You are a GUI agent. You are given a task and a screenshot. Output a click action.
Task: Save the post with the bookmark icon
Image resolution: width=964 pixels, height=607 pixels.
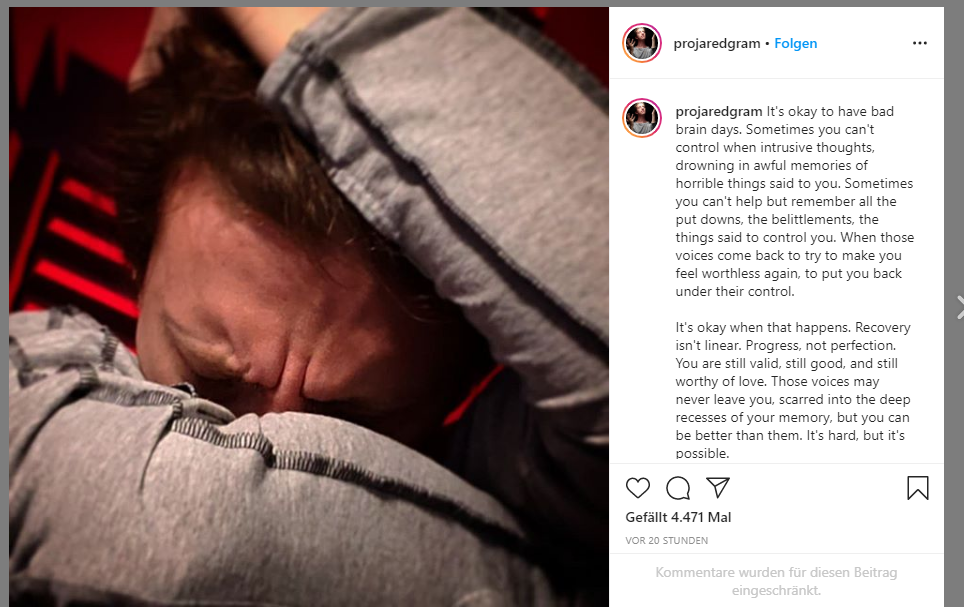918,488
